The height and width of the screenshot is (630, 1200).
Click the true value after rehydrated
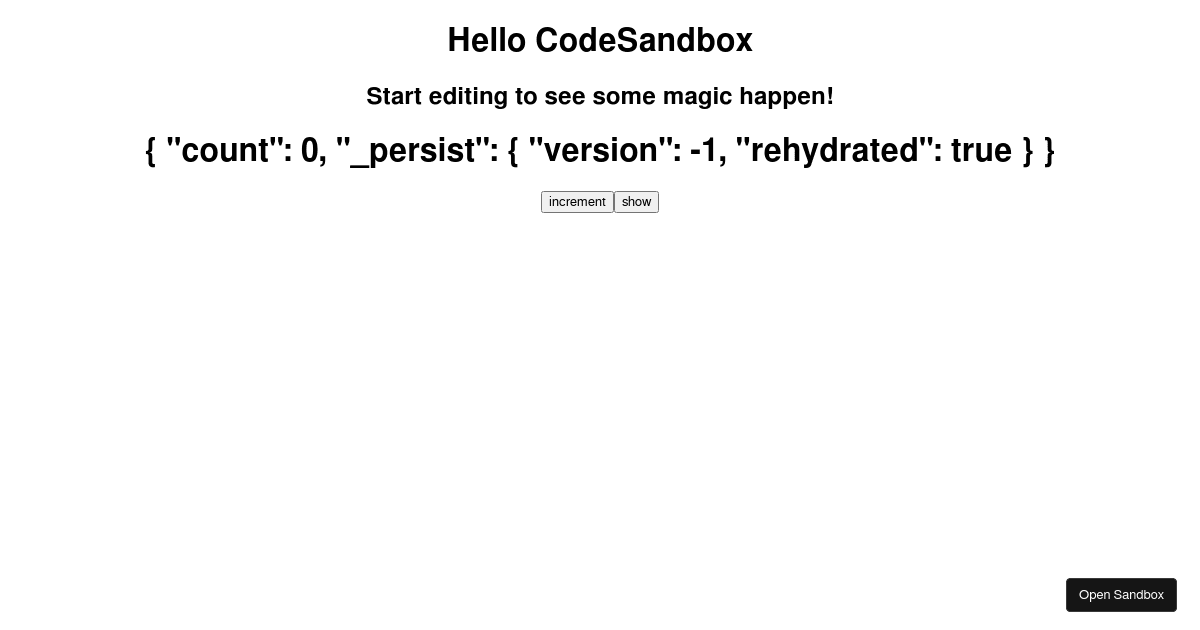[x=981, y=150]
